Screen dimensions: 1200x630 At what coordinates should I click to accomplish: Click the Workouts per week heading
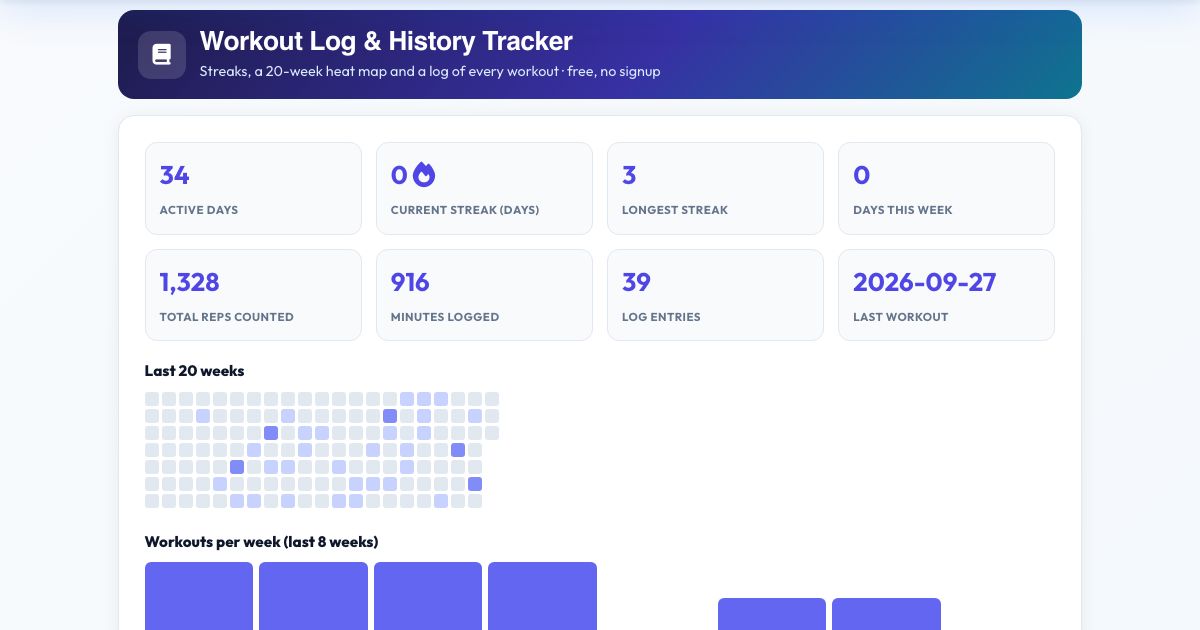(262, 542)
